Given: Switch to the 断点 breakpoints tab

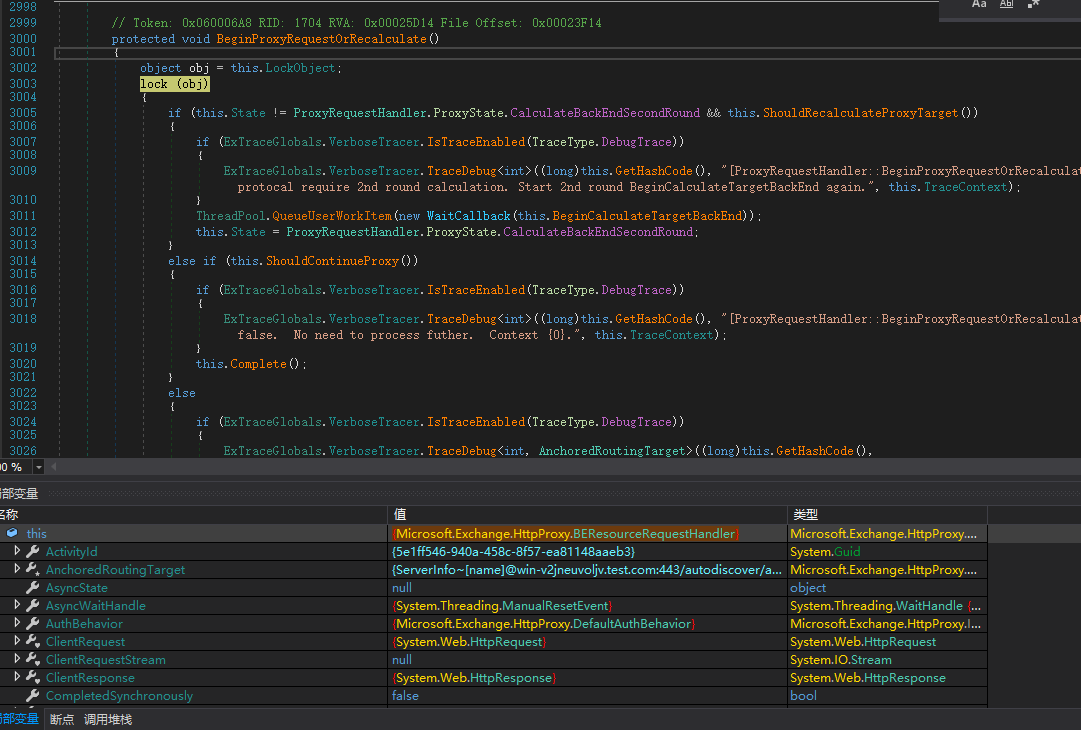Looking at the screenshot, I should [62, 719].
